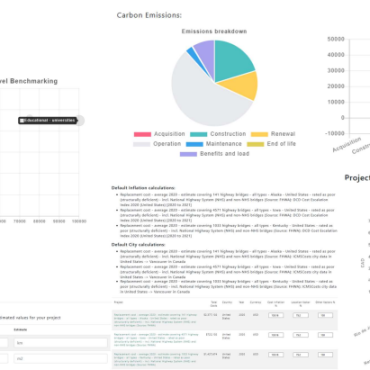
Task: Select the teal Construction pie slice
Action: pyautogui.click(x=232, y=60)
